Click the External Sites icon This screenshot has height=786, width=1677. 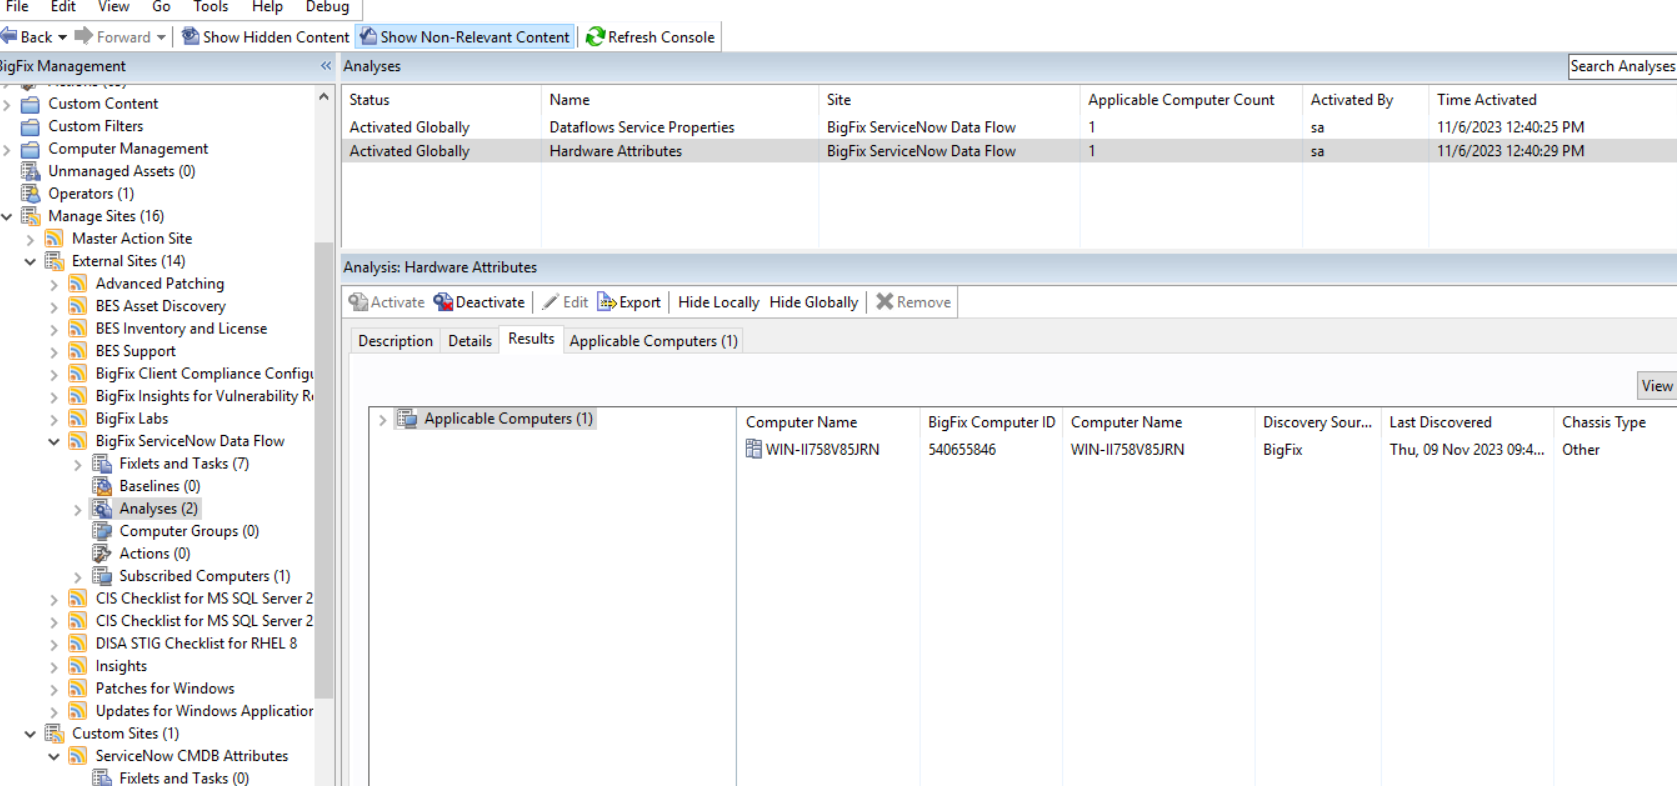(54, 261)
